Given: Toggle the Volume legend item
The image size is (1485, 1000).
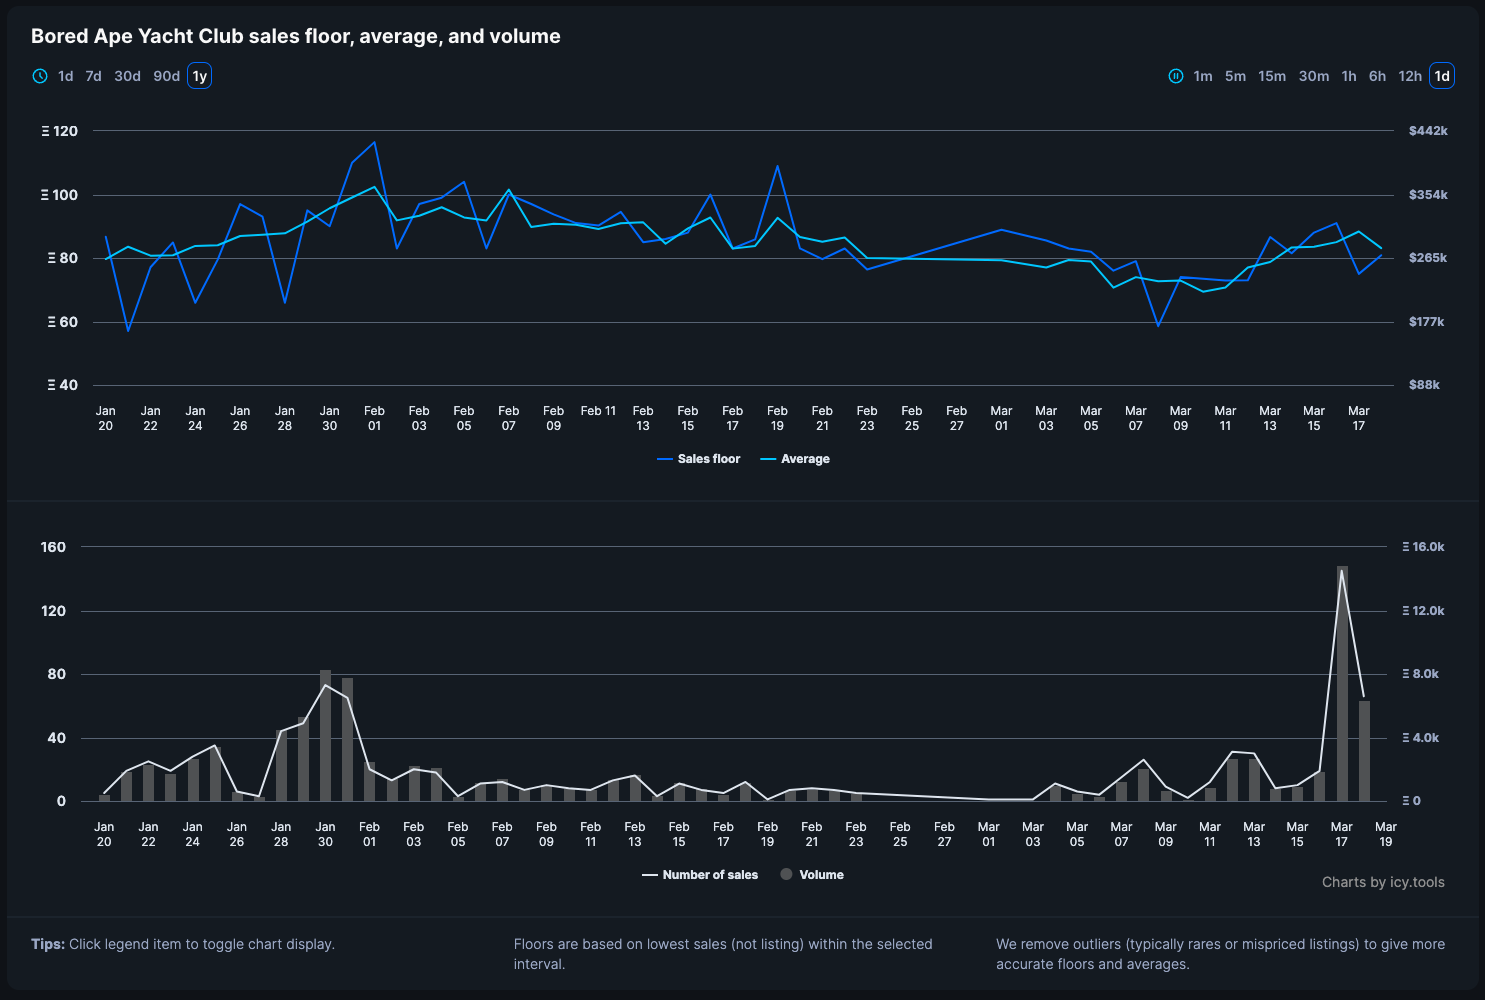Looking at the screenshot, I should tap(812, 875).
